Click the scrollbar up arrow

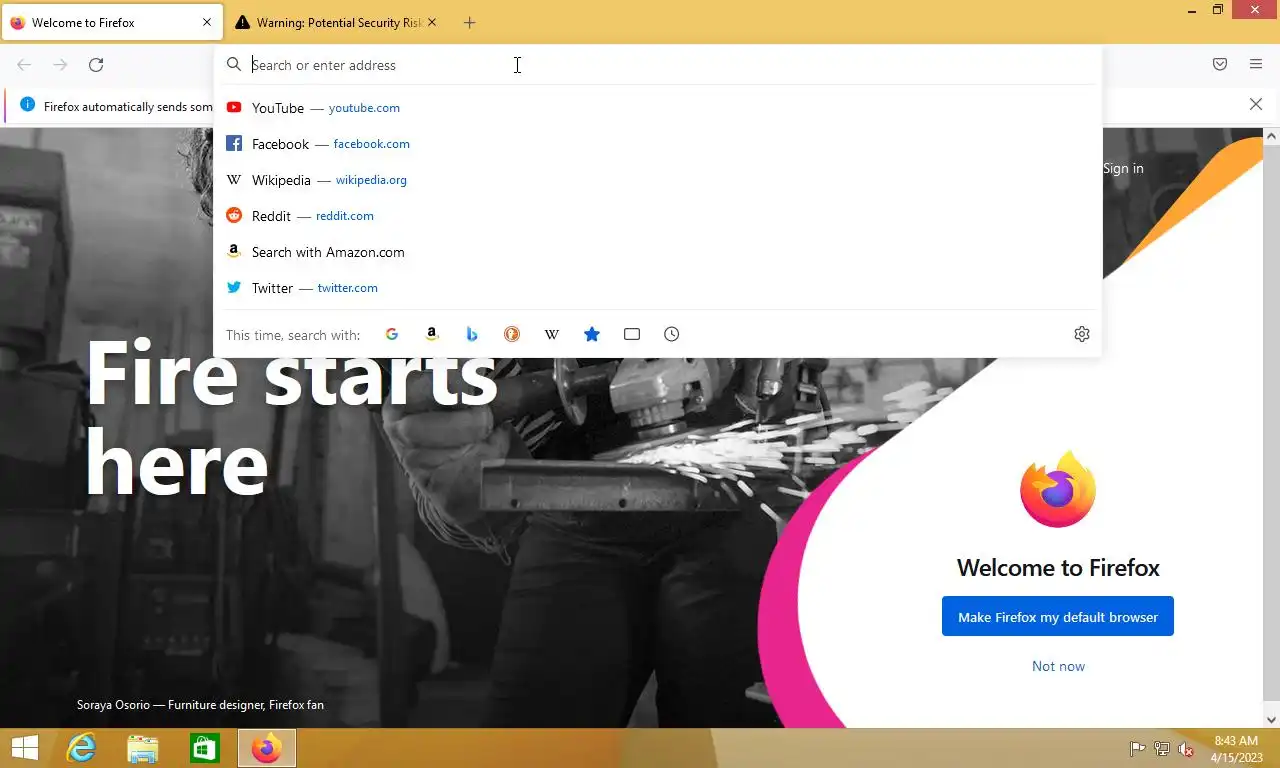(x=1271, y=135)
